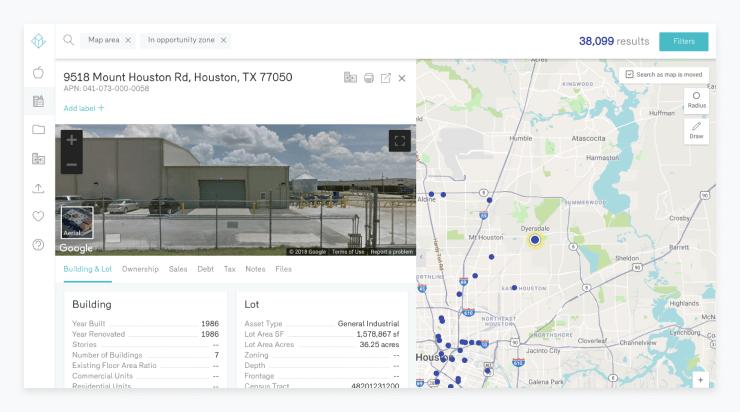Open the Filters button

coord(683,42)
